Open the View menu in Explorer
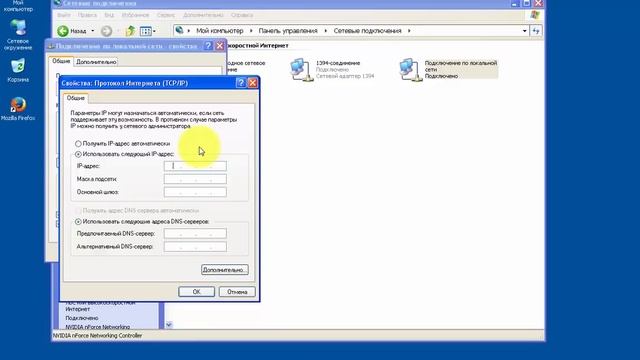The width and height of the screenshot is (640, 360). [x=109, y=15]
